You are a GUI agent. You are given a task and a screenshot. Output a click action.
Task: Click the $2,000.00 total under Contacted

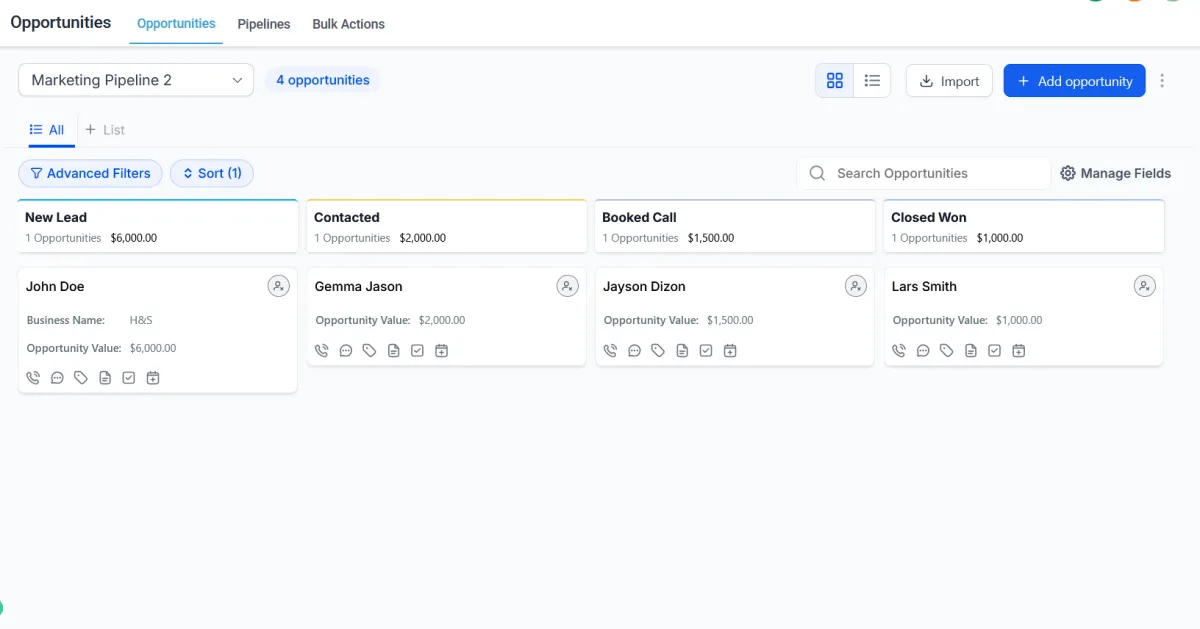click(x=423, y=238)
